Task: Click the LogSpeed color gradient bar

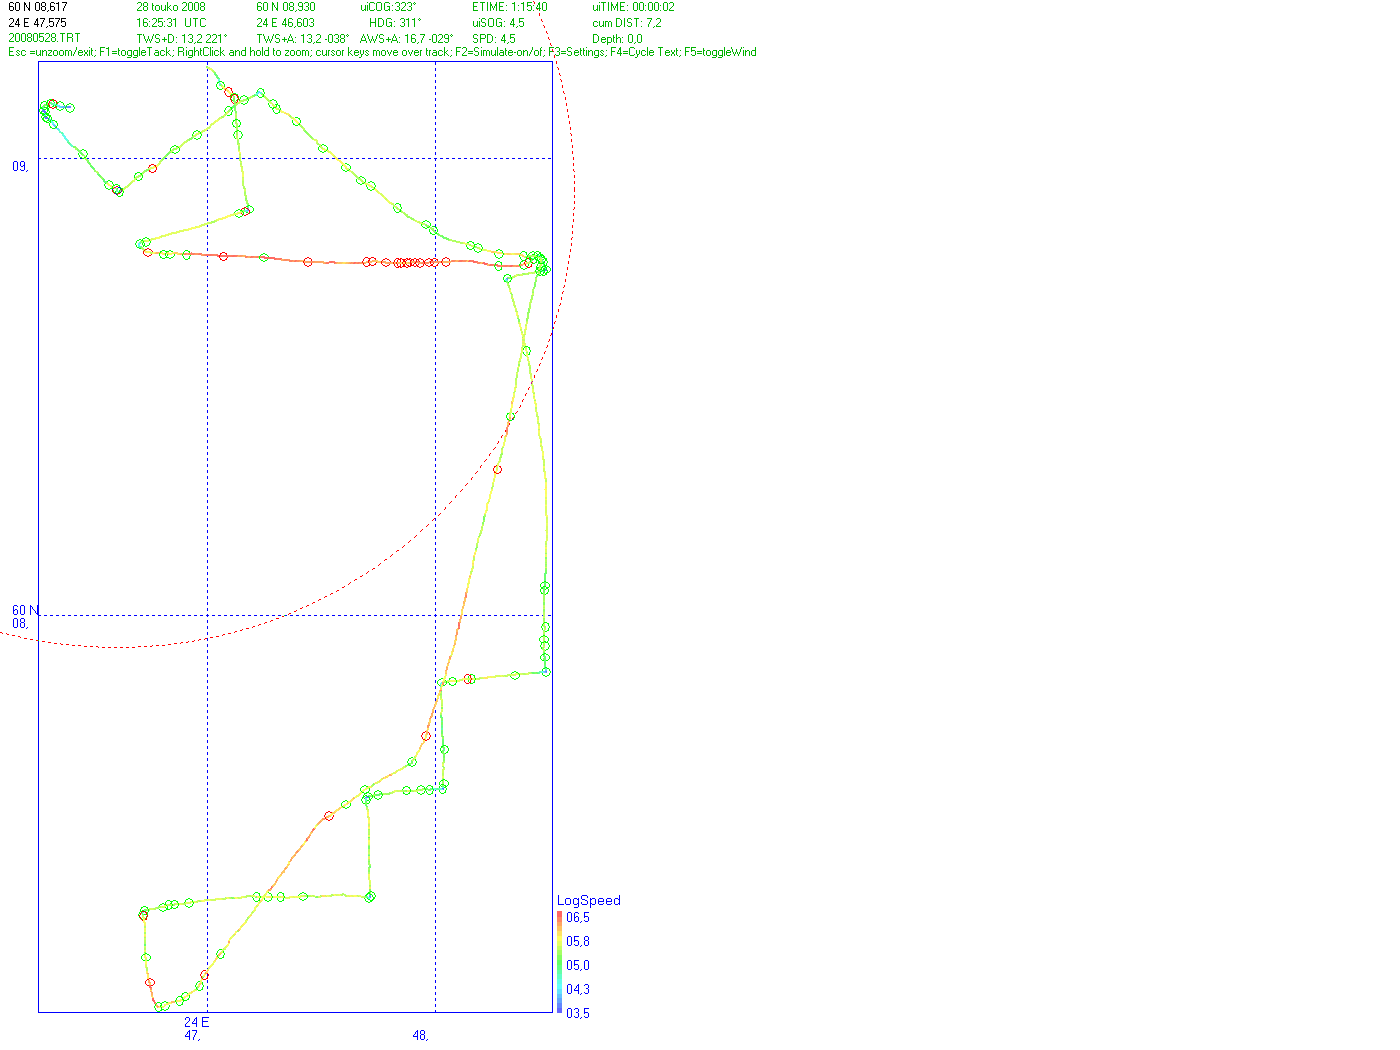Action: [x=560, y=962]
